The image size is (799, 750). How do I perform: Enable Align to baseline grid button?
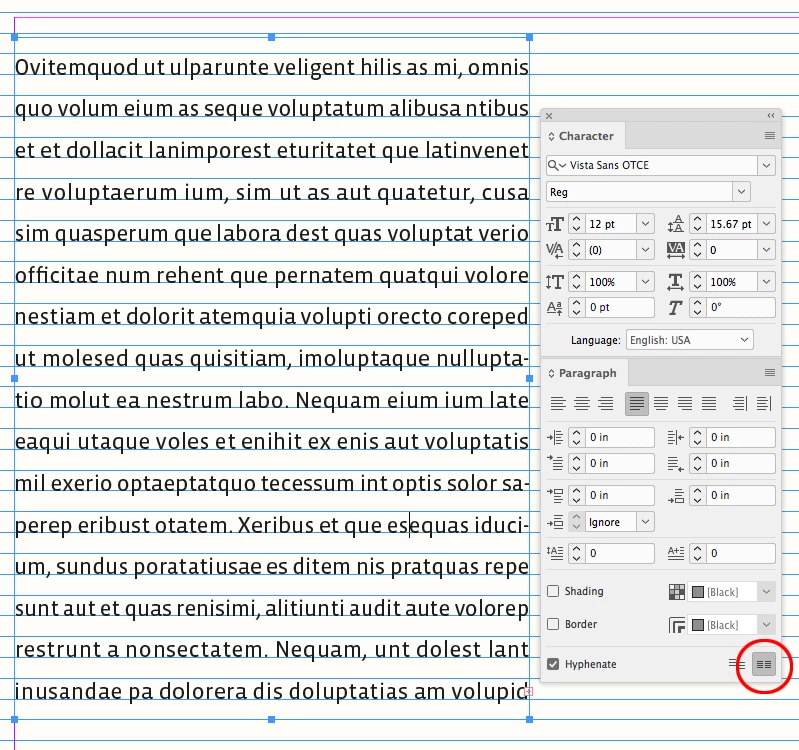763,664
